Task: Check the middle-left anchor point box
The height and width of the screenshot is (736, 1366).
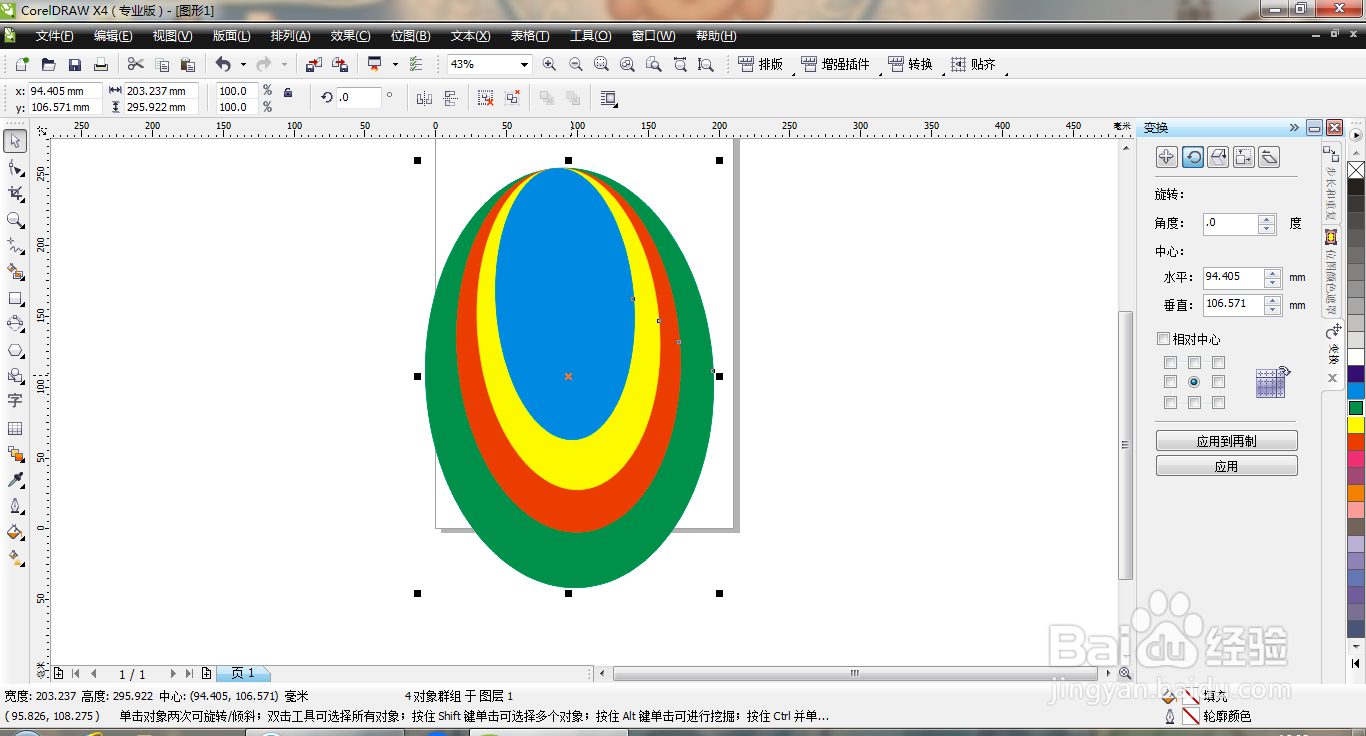Action: point(1170,382)
